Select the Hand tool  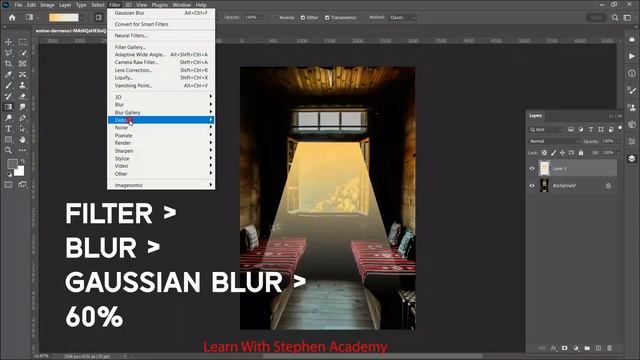point(22,140)
